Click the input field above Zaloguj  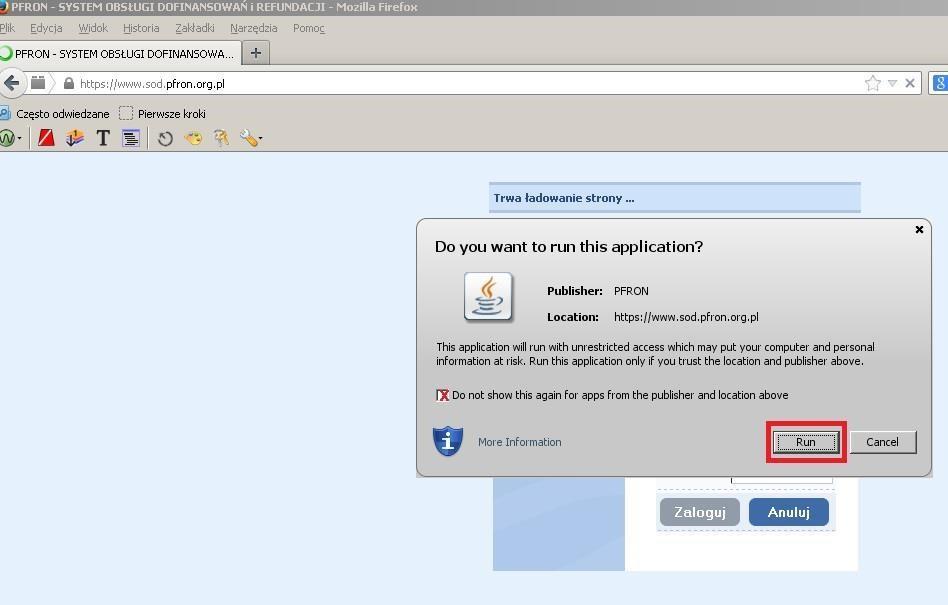782,480
